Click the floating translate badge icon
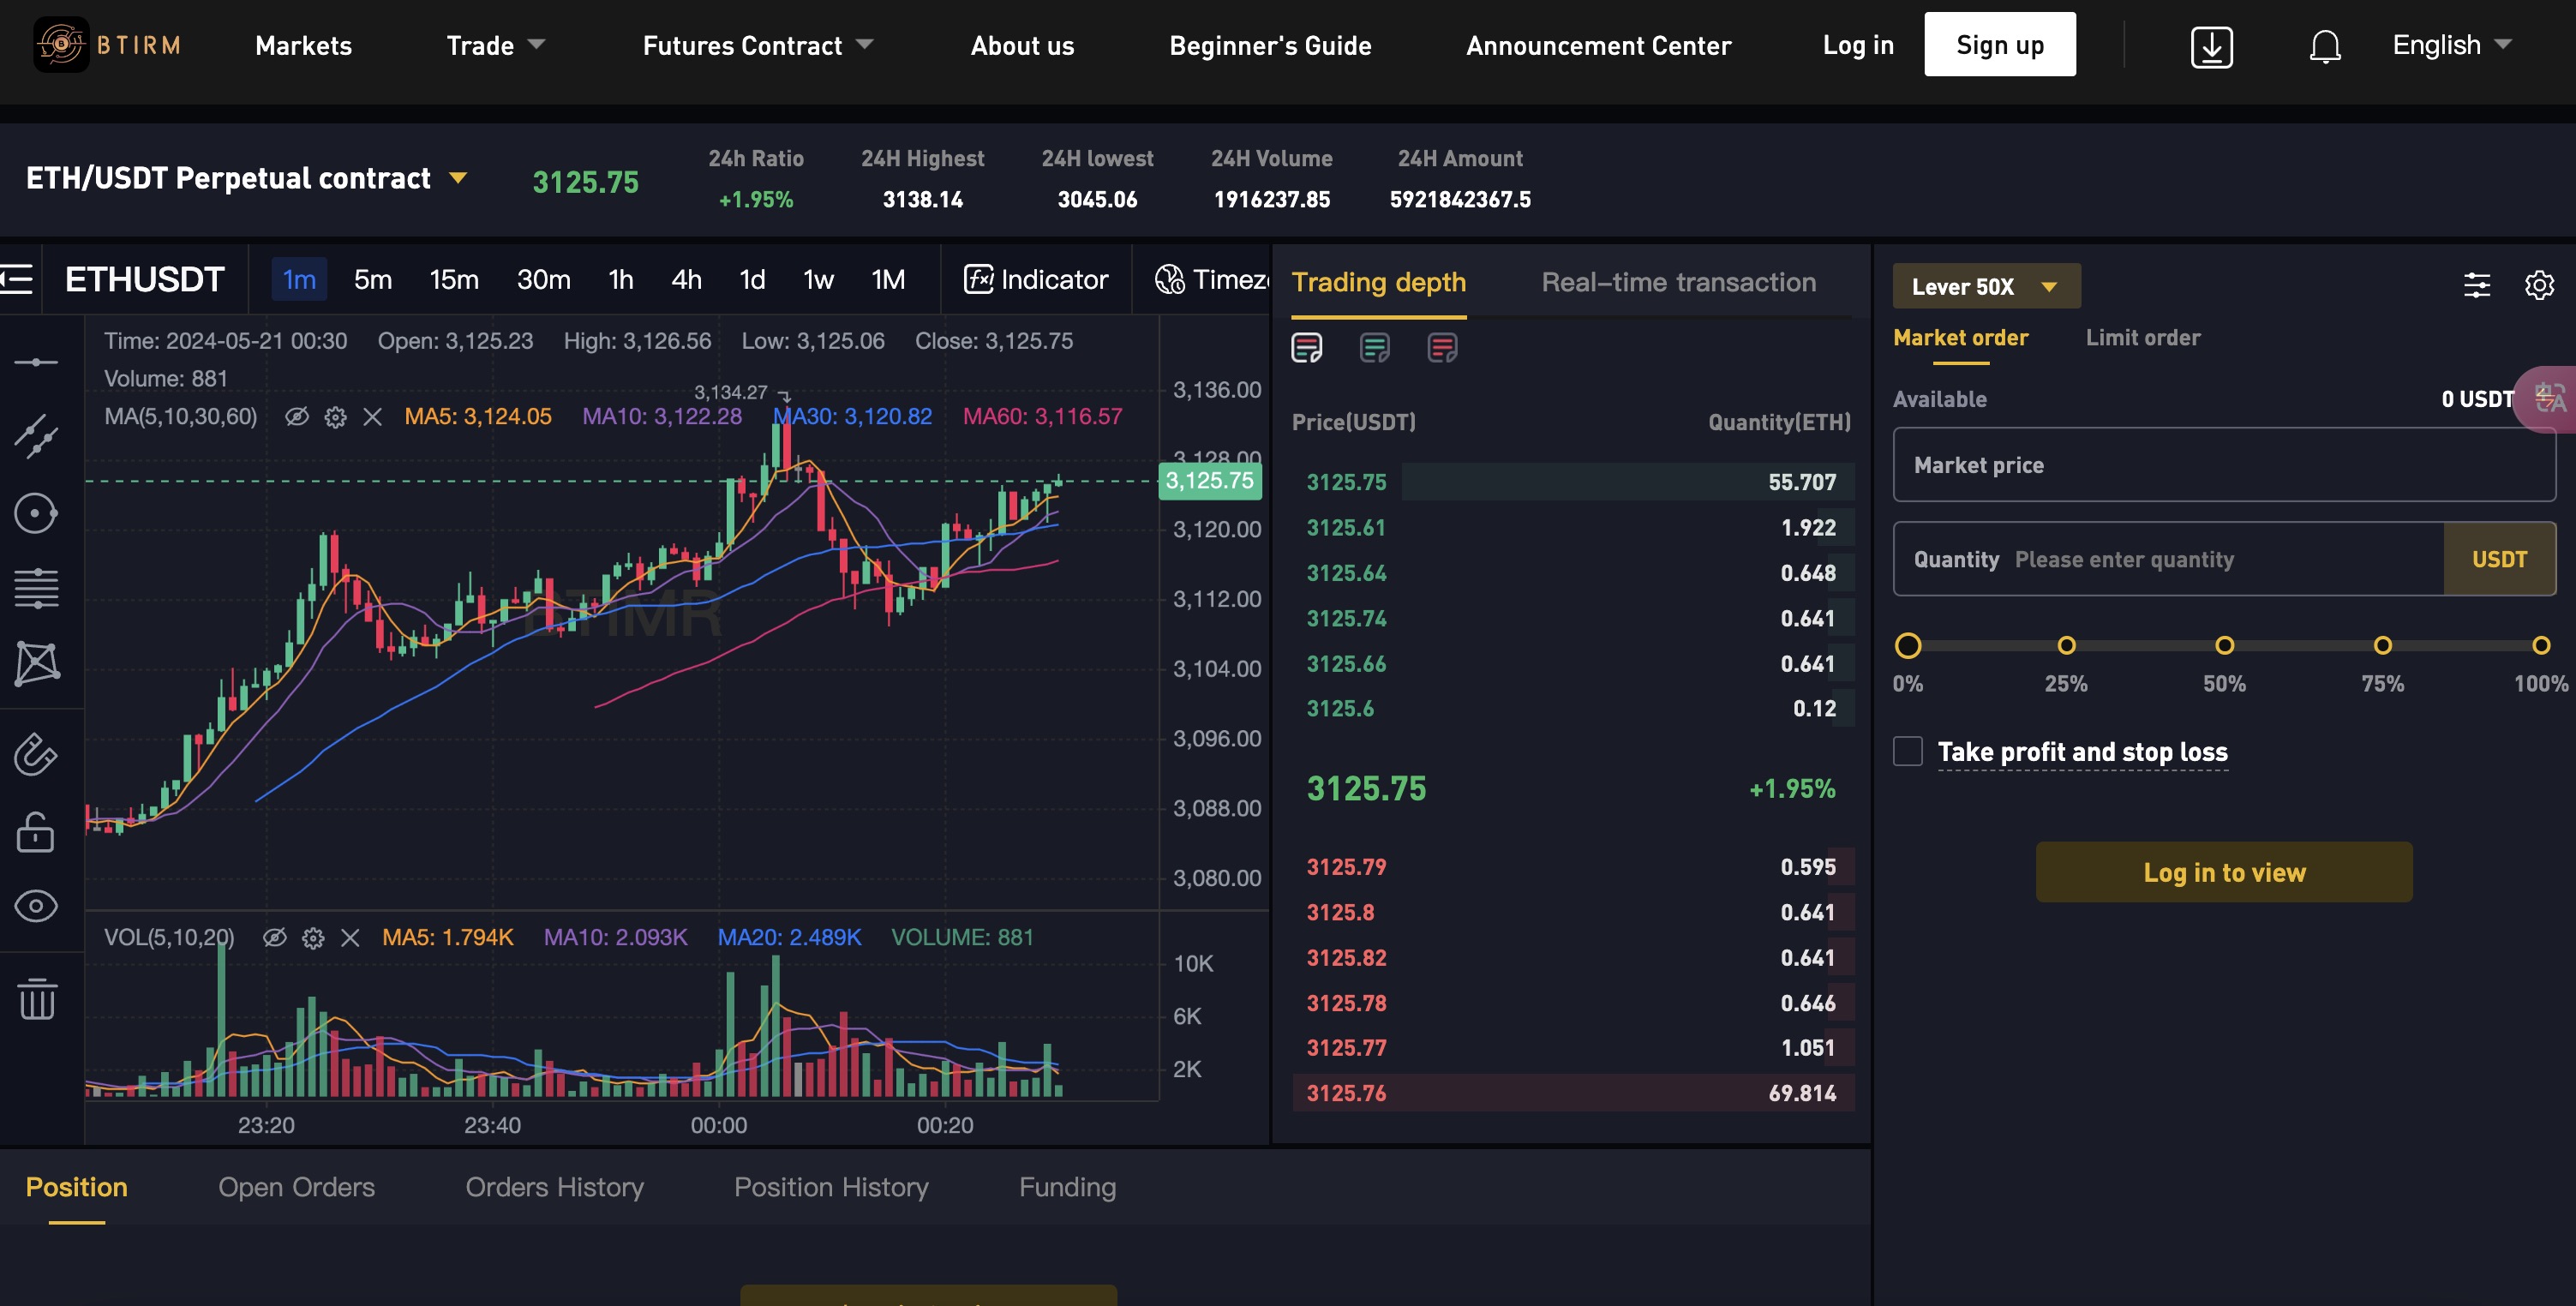 click(2547, 398)
